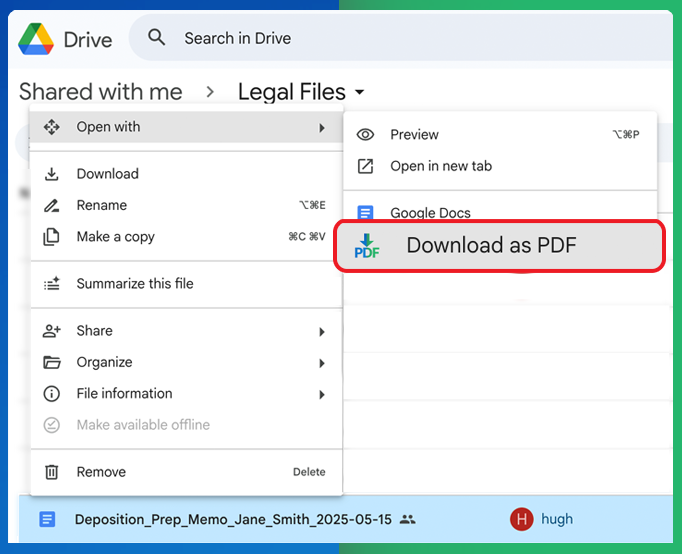Select the Deposition_Prep_Memo_Jane_Smith file row
682x554 pixels.
pyautogui.click(x=235, y=520)
